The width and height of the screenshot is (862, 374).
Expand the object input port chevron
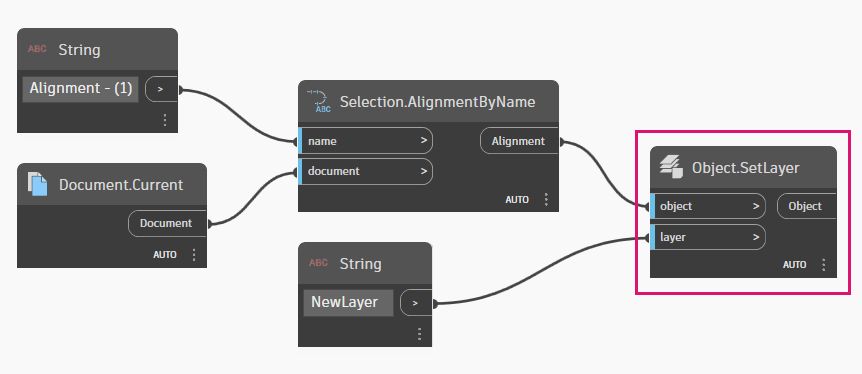tap(756, 206)
